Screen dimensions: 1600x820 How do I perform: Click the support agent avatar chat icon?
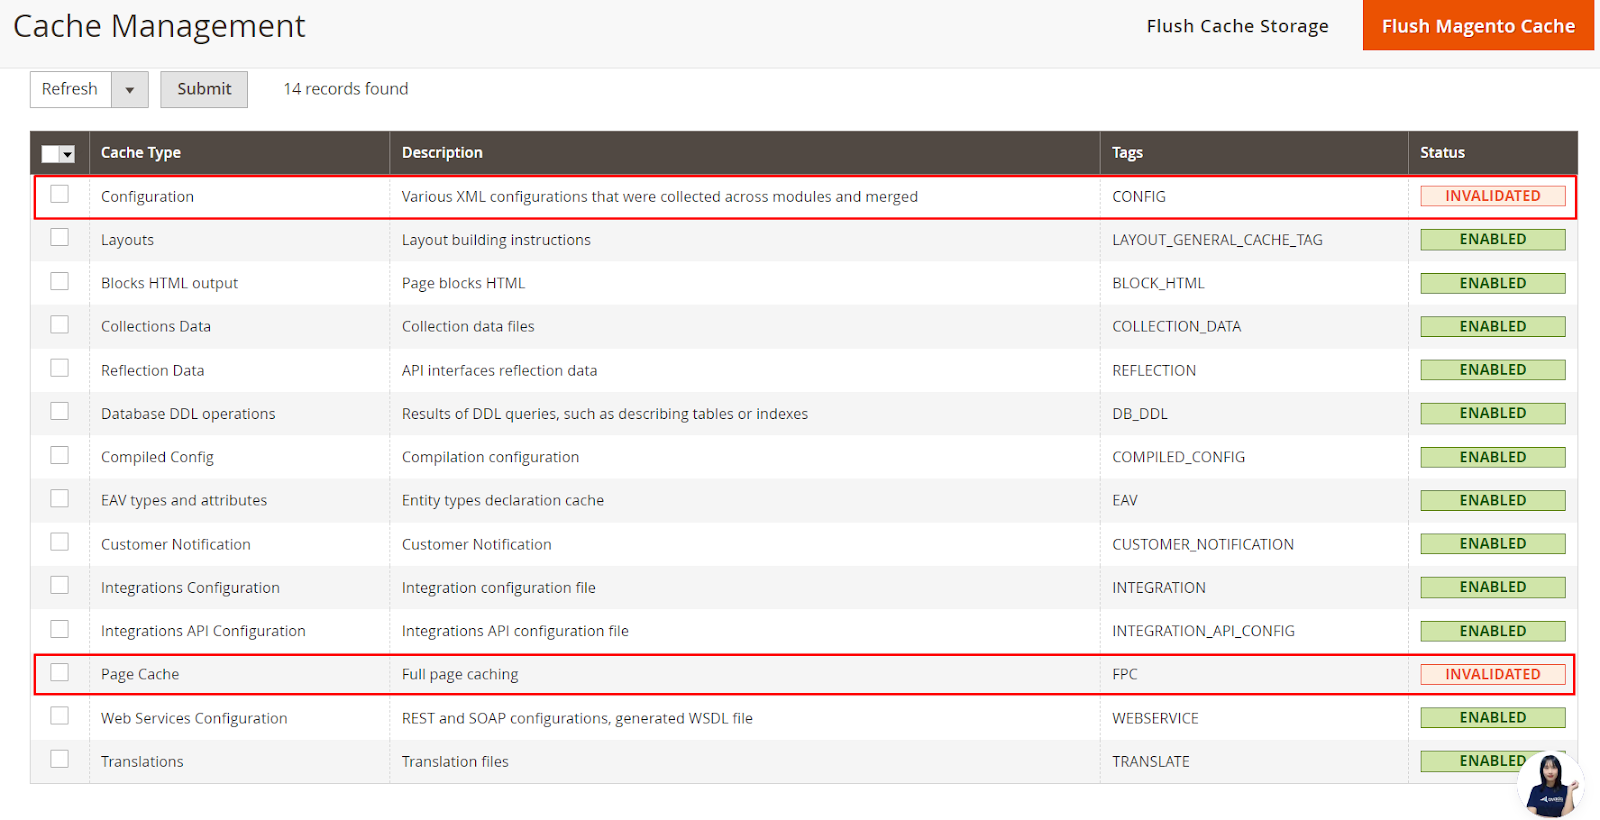(1550, 786)
